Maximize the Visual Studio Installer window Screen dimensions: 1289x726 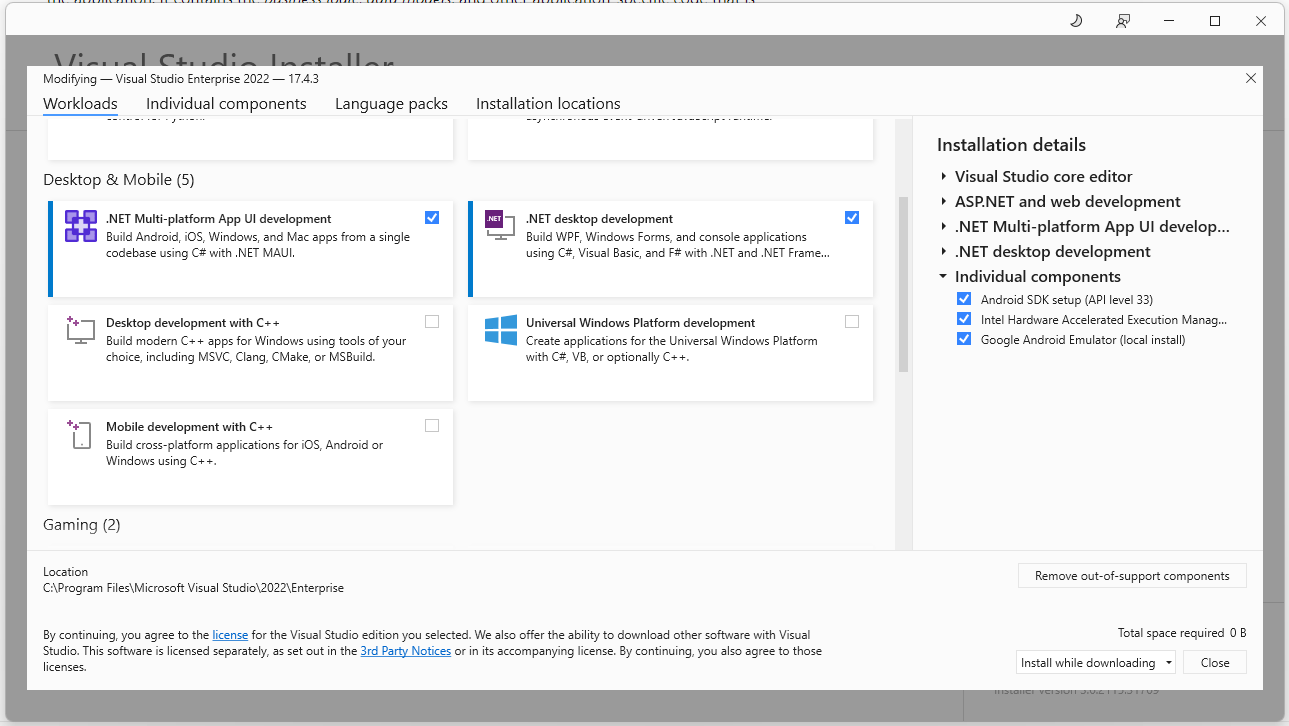click(x=1215, y=21)
